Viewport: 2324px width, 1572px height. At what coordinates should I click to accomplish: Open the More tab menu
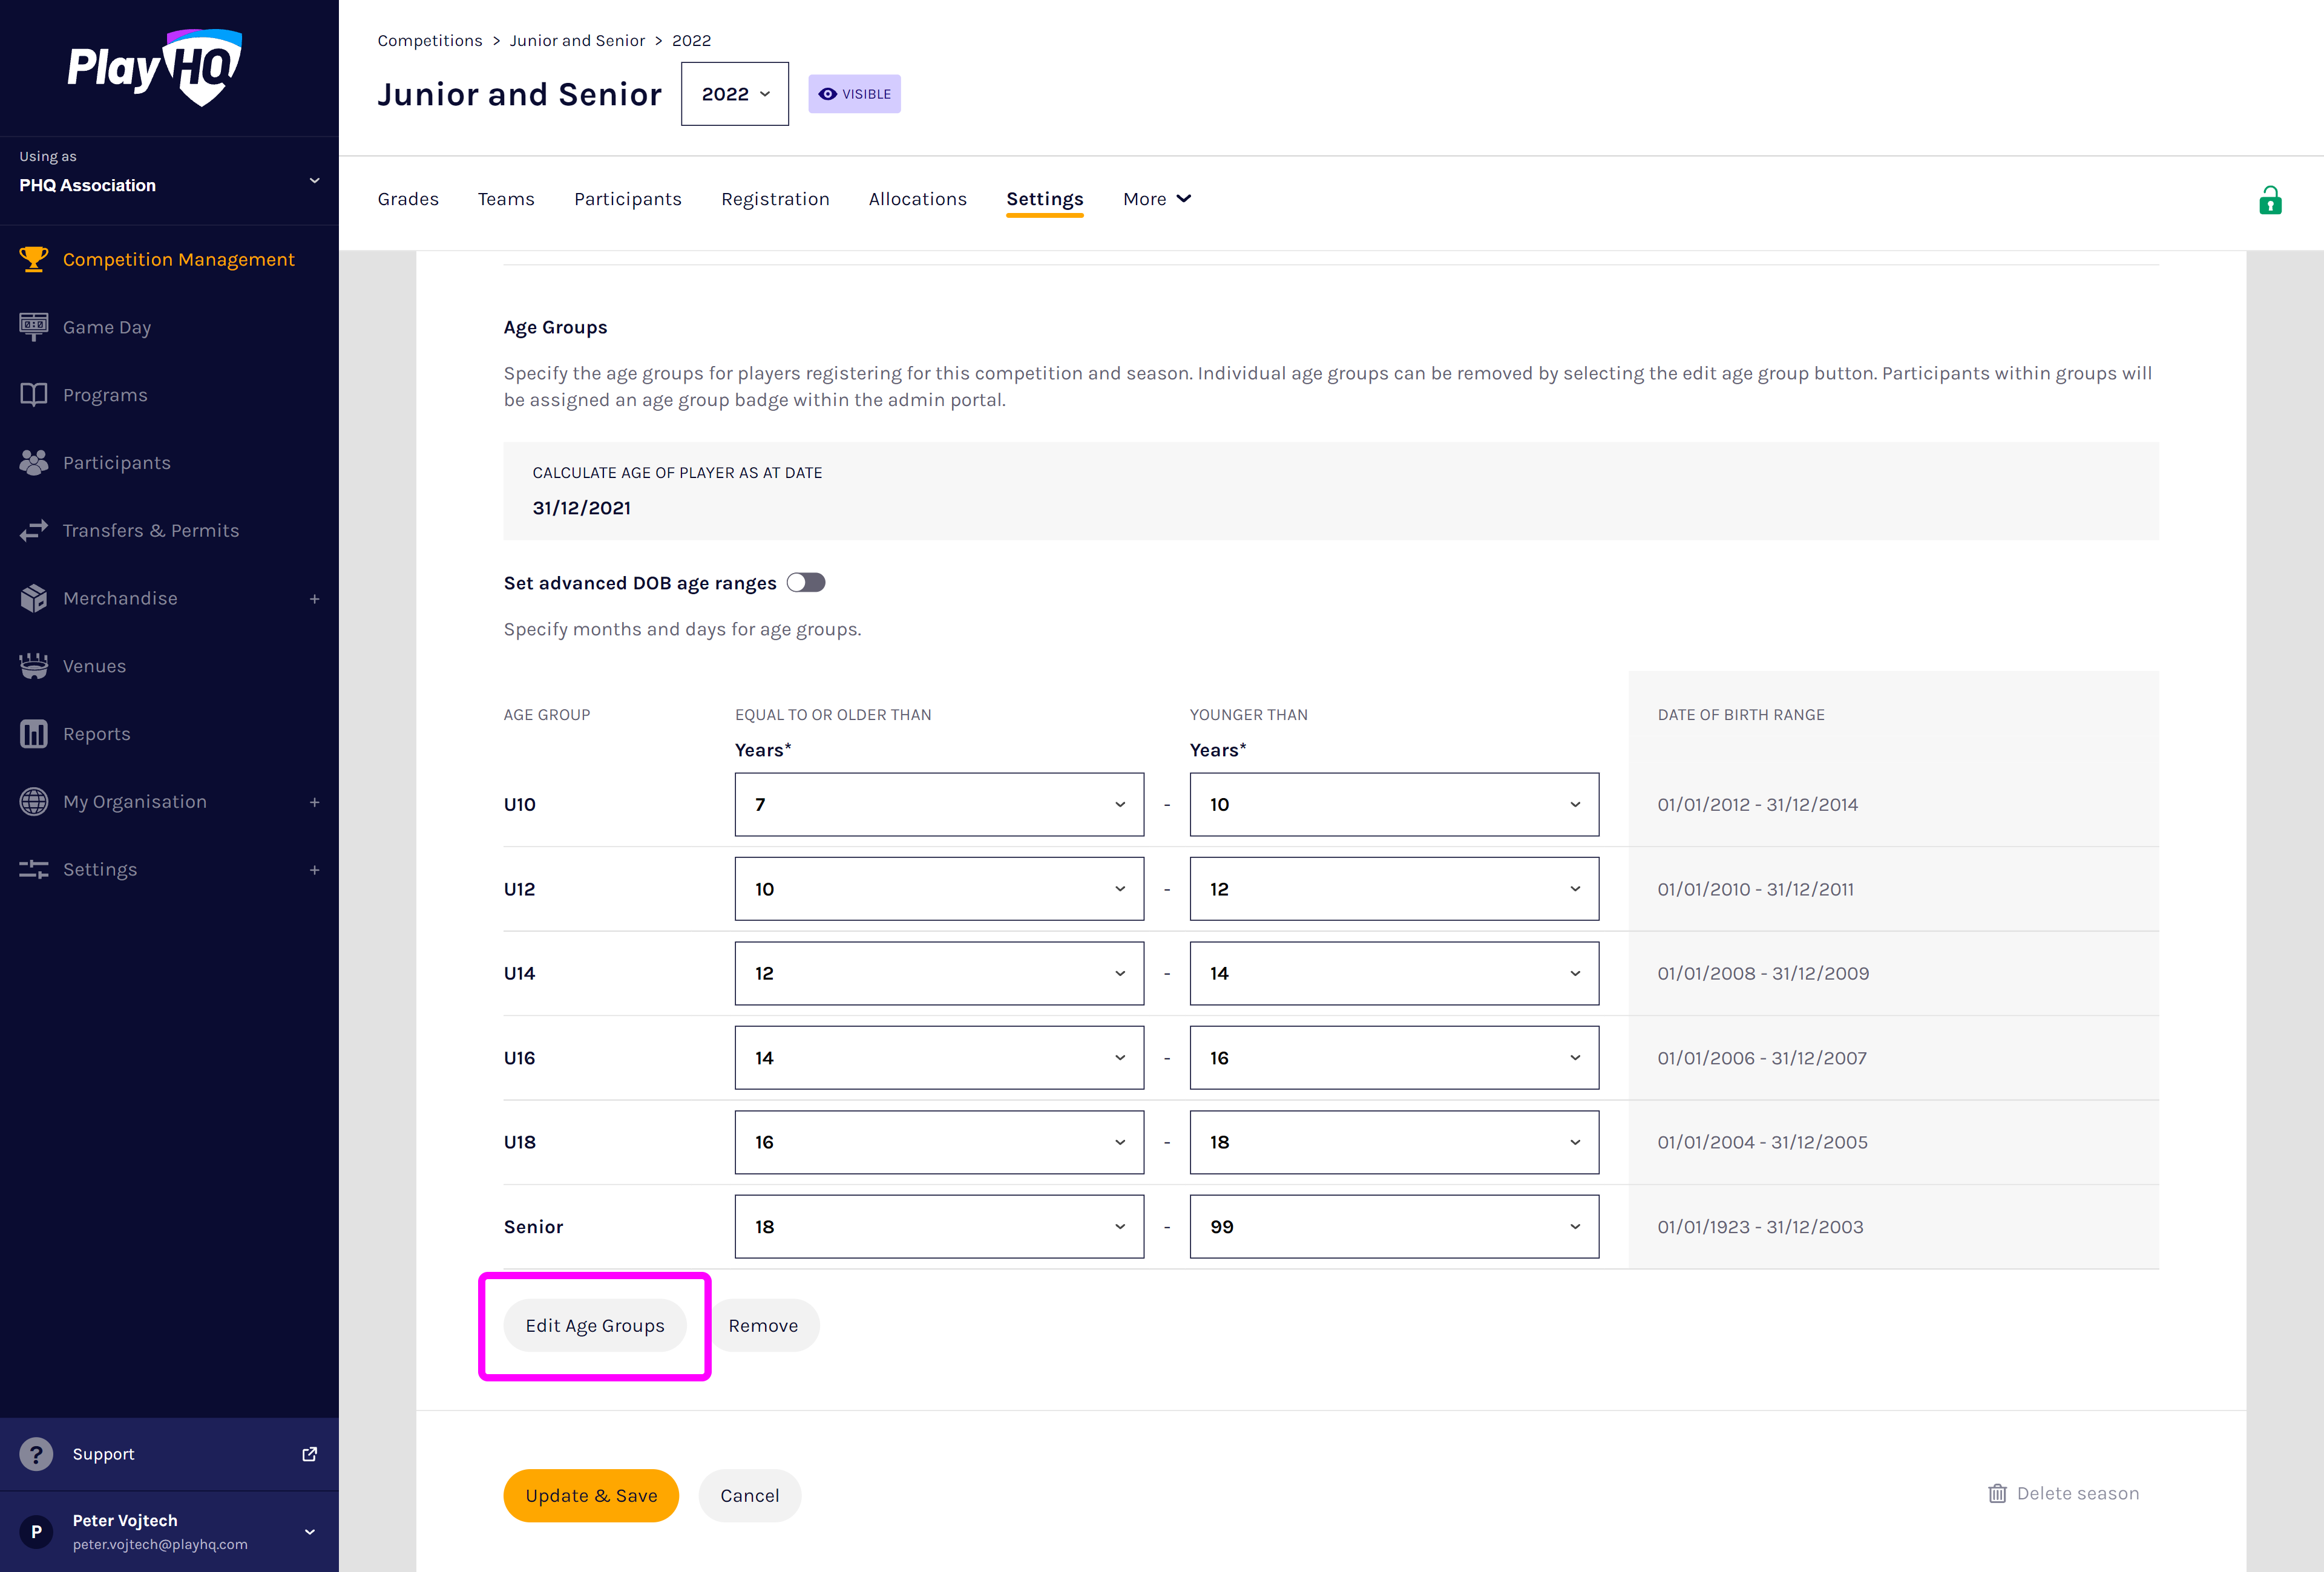(x=1156, y=199)
